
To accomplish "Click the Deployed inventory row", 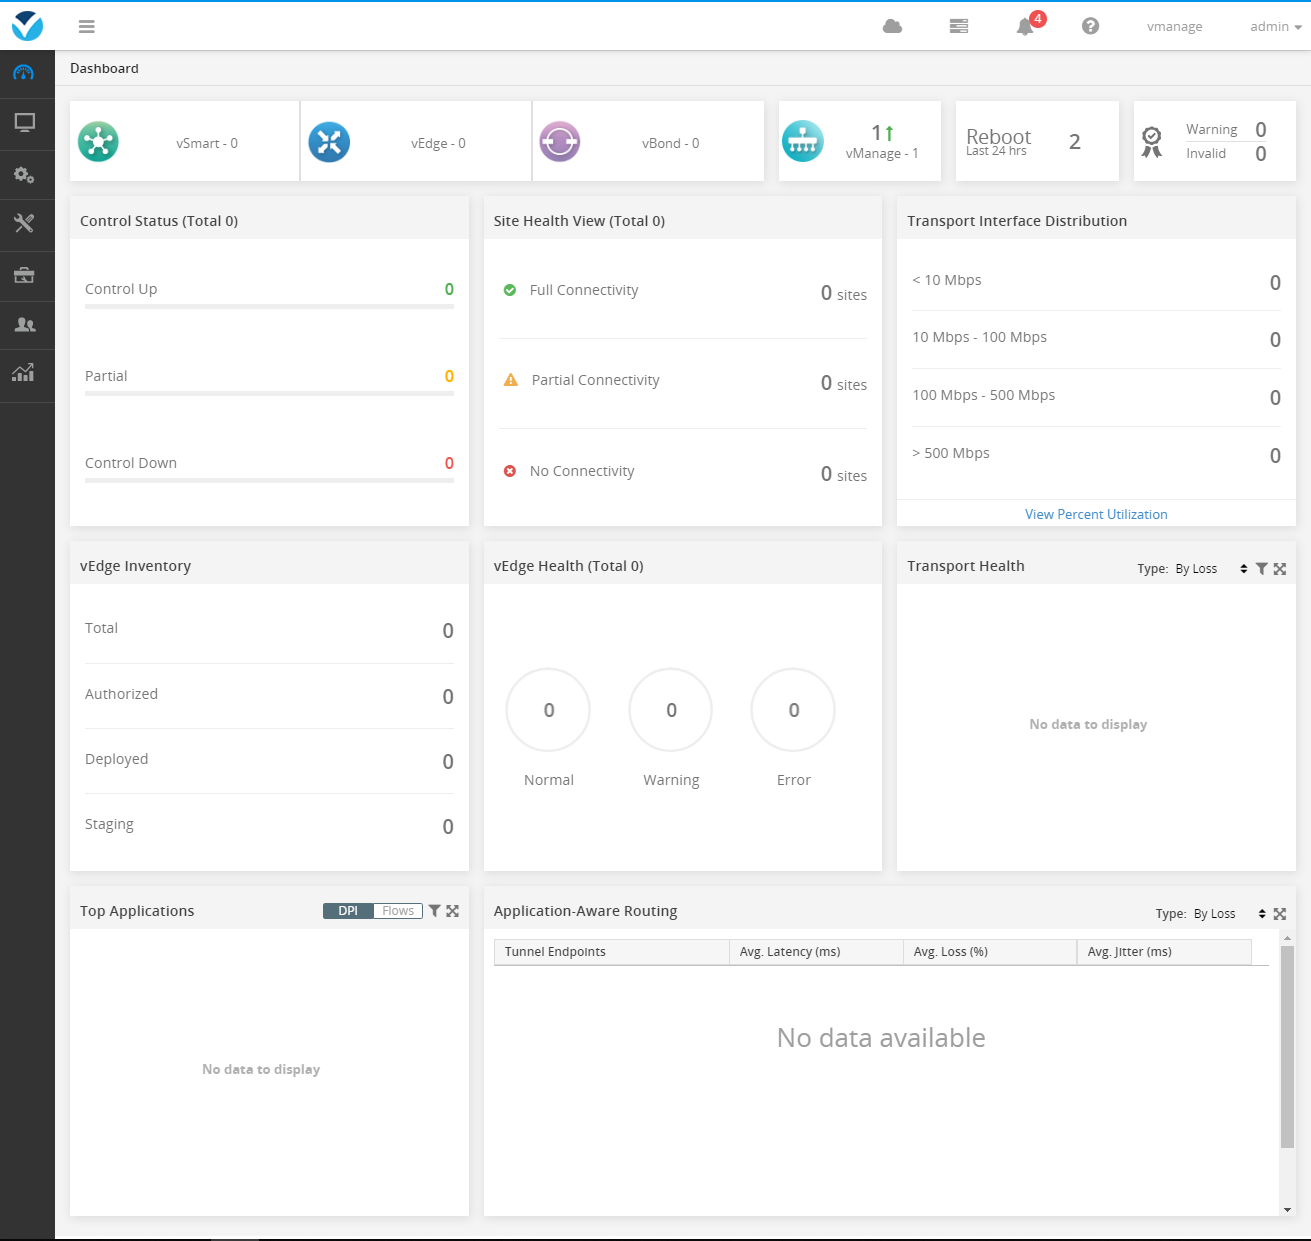I will pos(269,761).
